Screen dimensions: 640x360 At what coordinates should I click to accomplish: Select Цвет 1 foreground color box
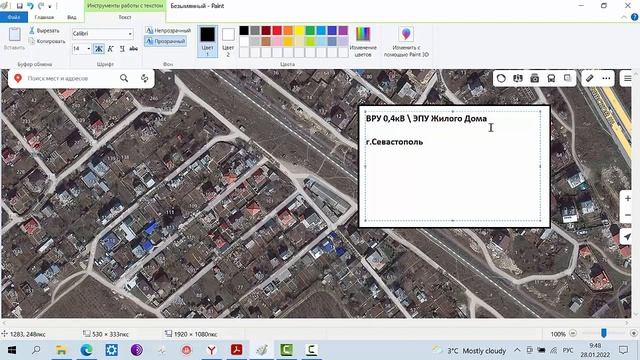pyautogui.click(x=207, y=41)
